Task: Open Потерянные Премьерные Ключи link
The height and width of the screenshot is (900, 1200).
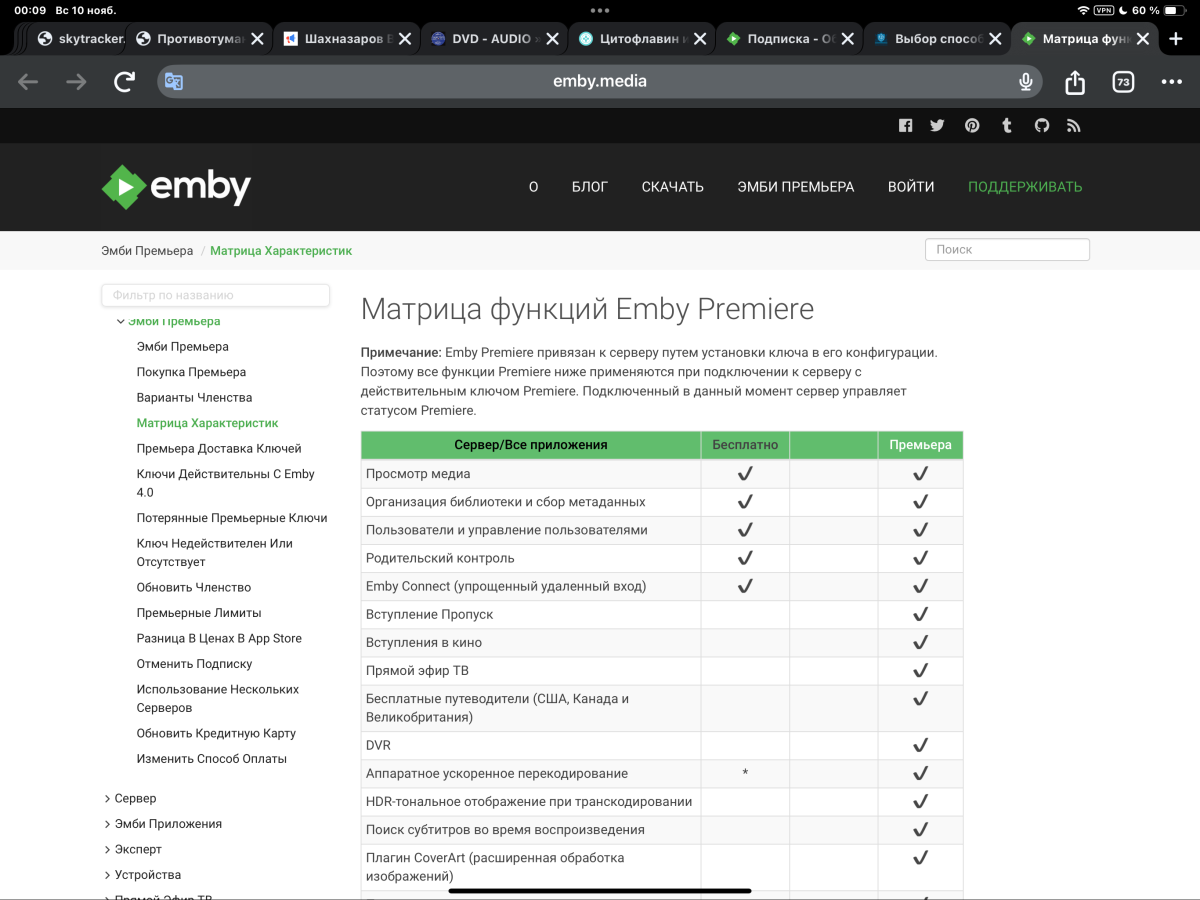Action: [232, 518]
